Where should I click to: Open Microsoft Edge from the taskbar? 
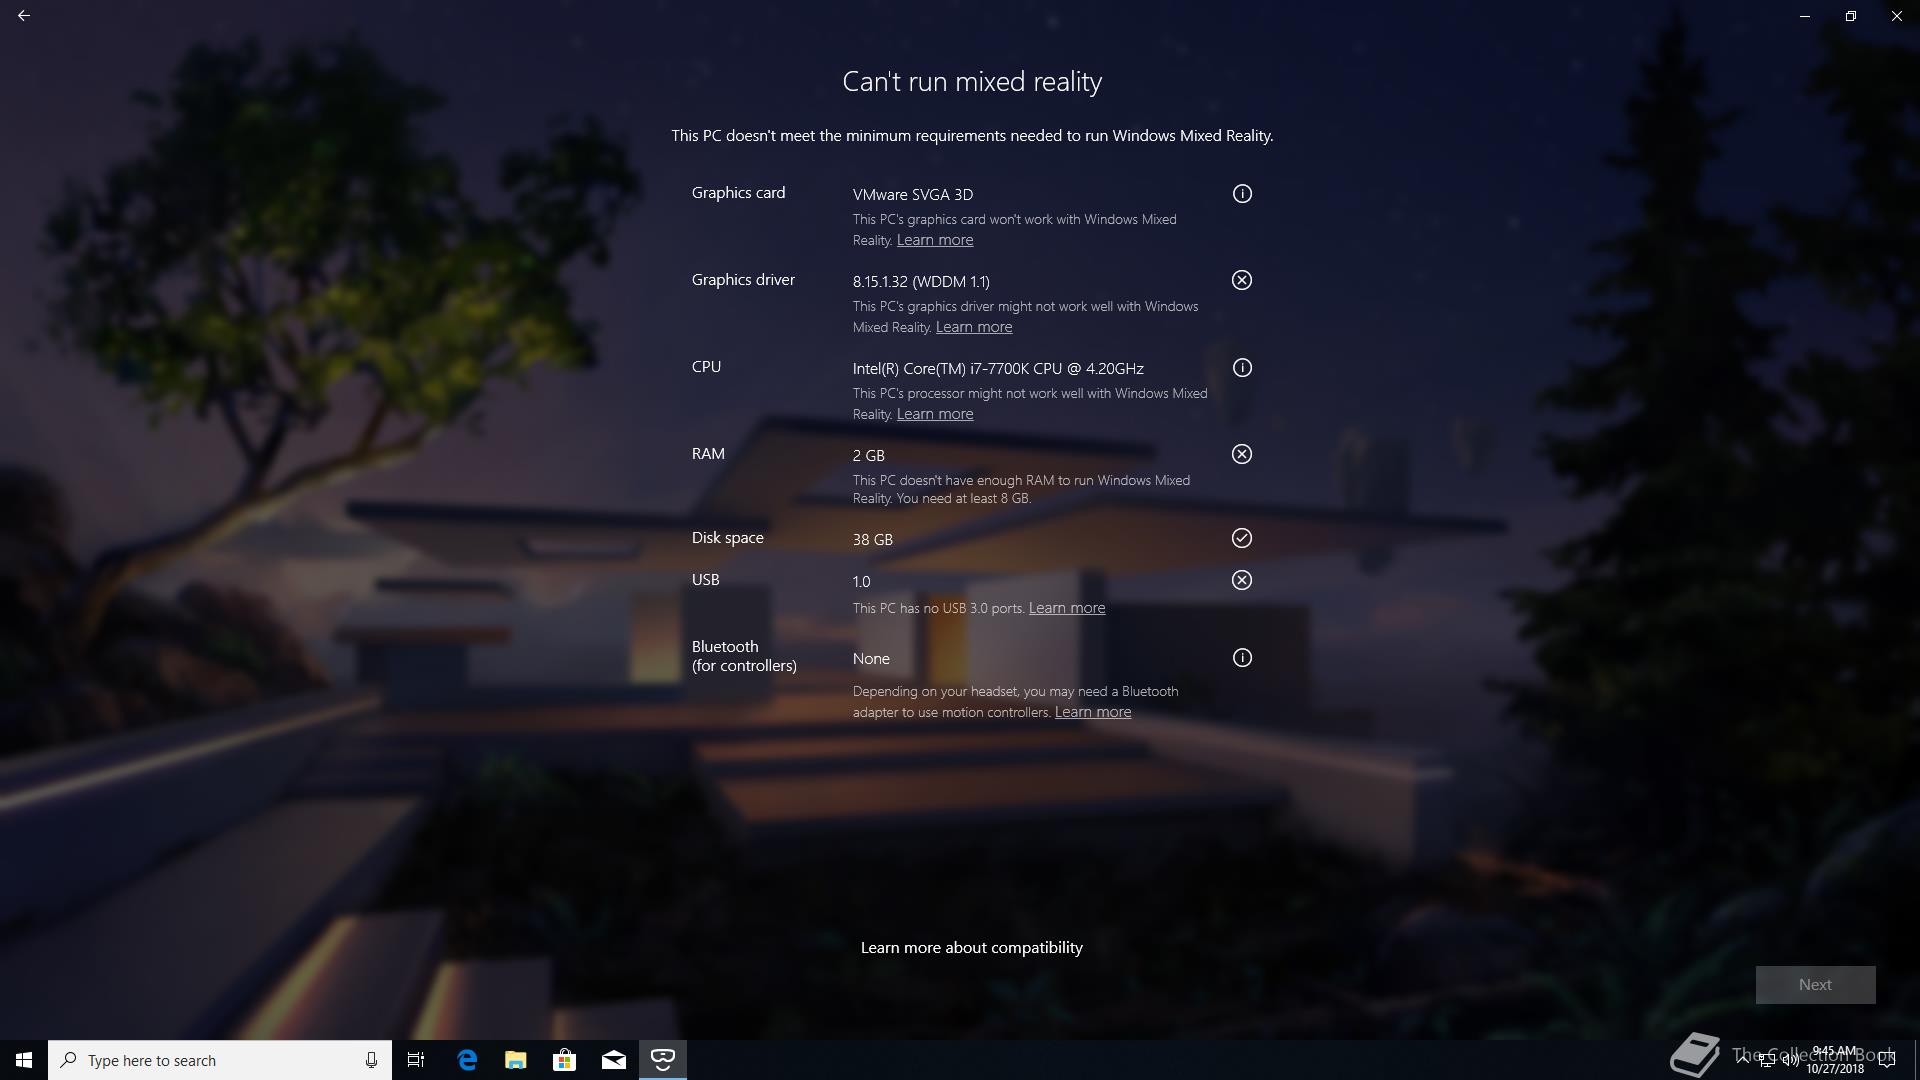(466, 1060)
